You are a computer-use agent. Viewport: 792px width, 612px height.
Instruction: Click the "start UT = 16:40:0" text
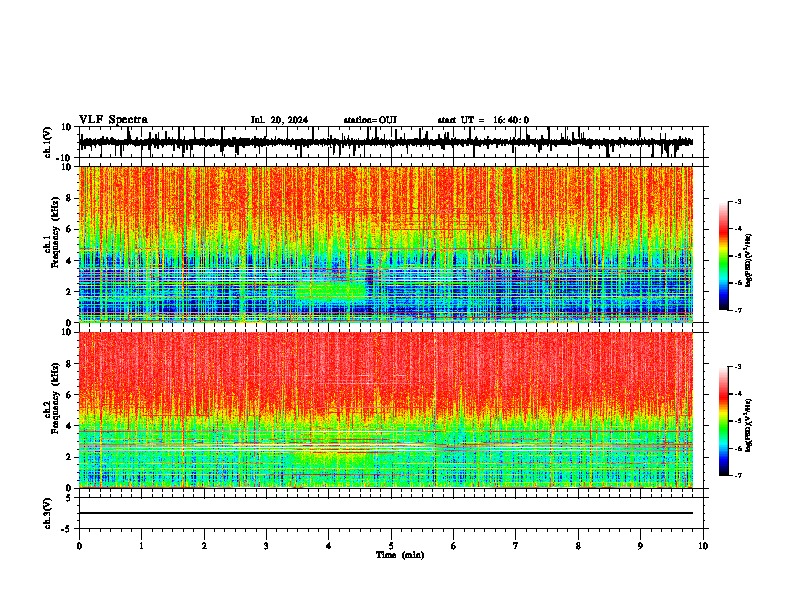click(x=483, y=120)
